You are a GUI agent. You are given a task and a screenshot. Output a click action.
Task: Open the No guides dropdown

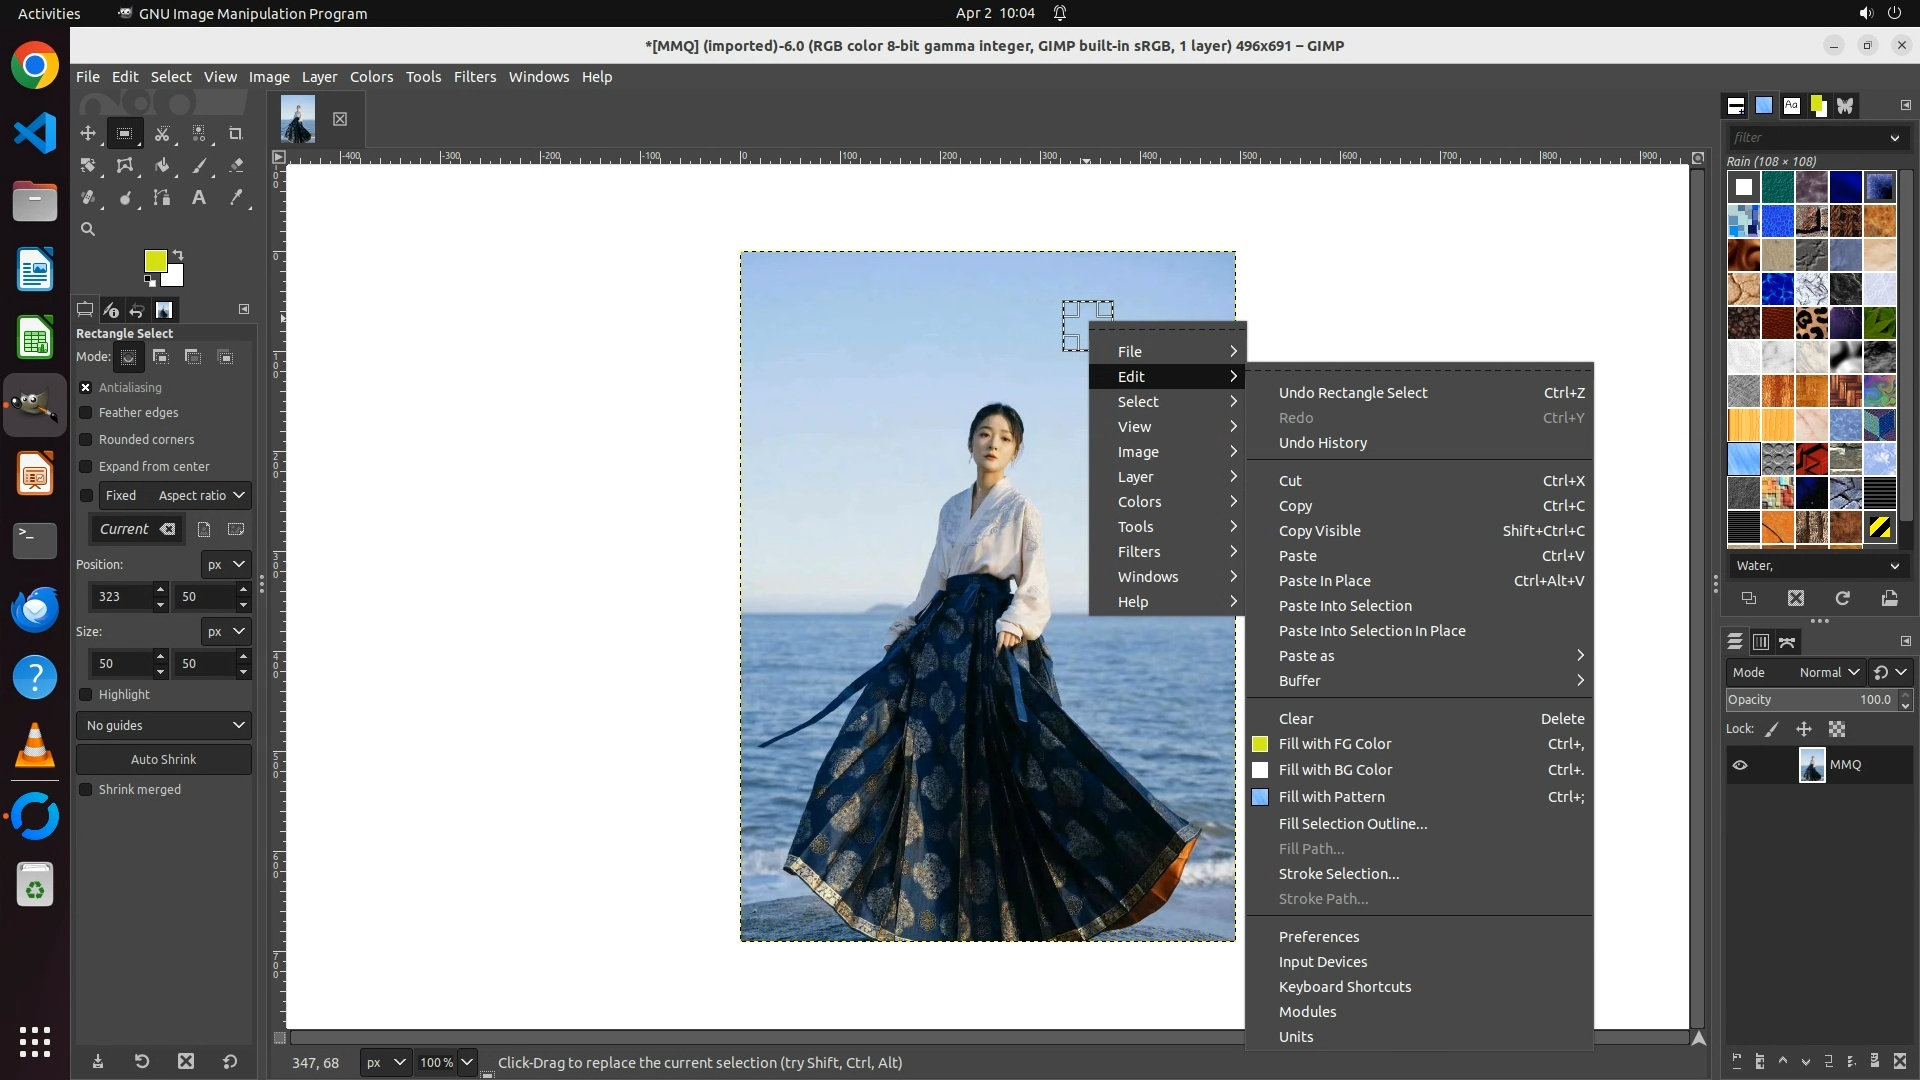164,726
